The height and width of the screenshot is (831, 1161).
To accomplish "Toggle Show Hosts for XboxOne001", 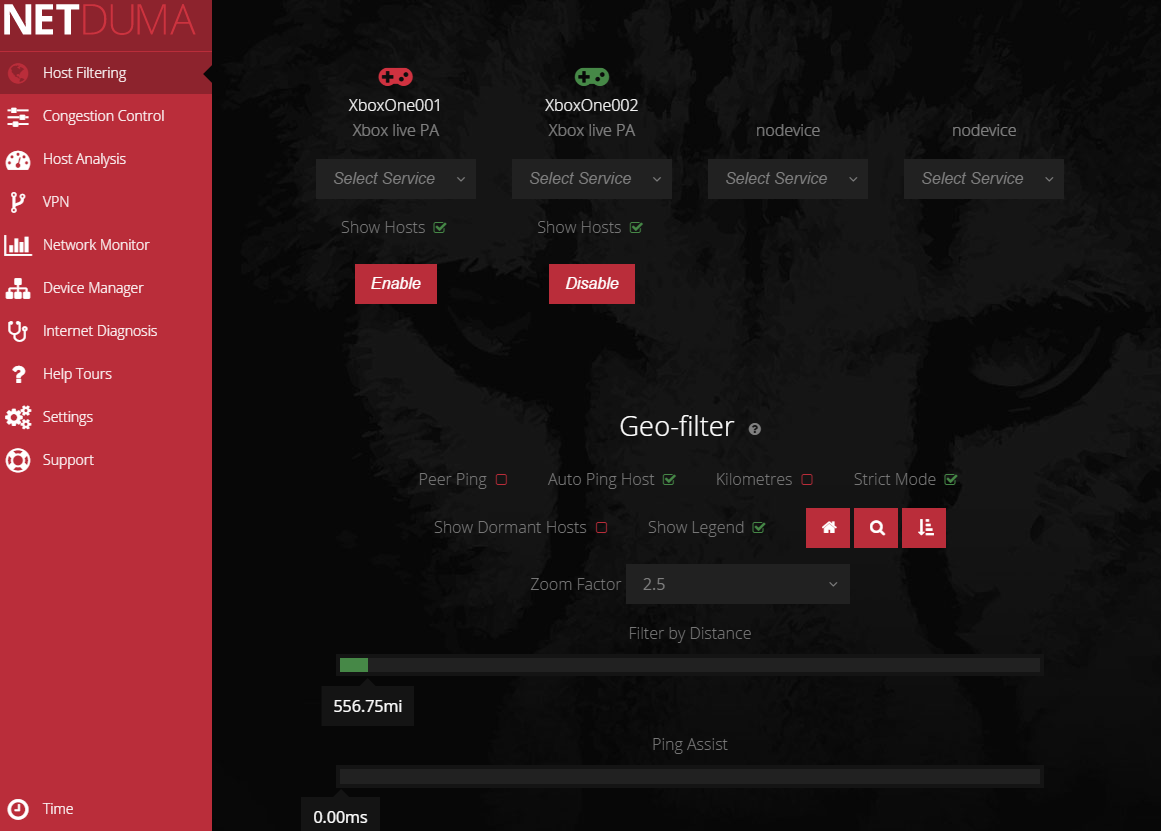I will tap(440, 227).
